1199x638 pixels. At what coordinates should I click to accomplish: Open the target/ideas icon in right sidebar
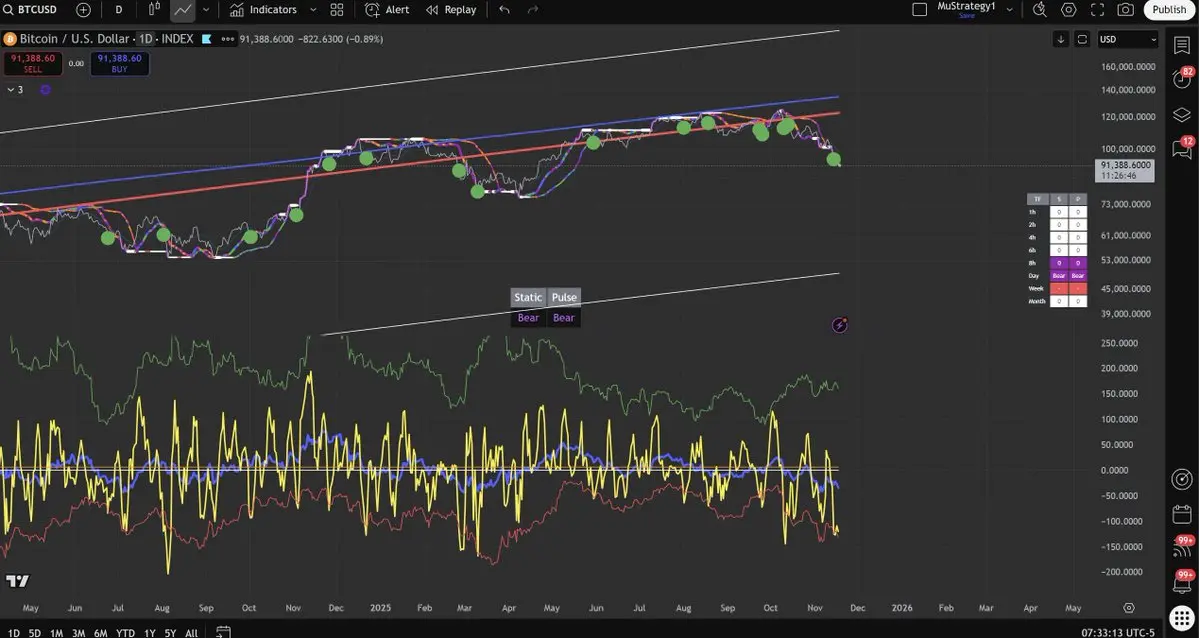click(x=1182, y=479)
